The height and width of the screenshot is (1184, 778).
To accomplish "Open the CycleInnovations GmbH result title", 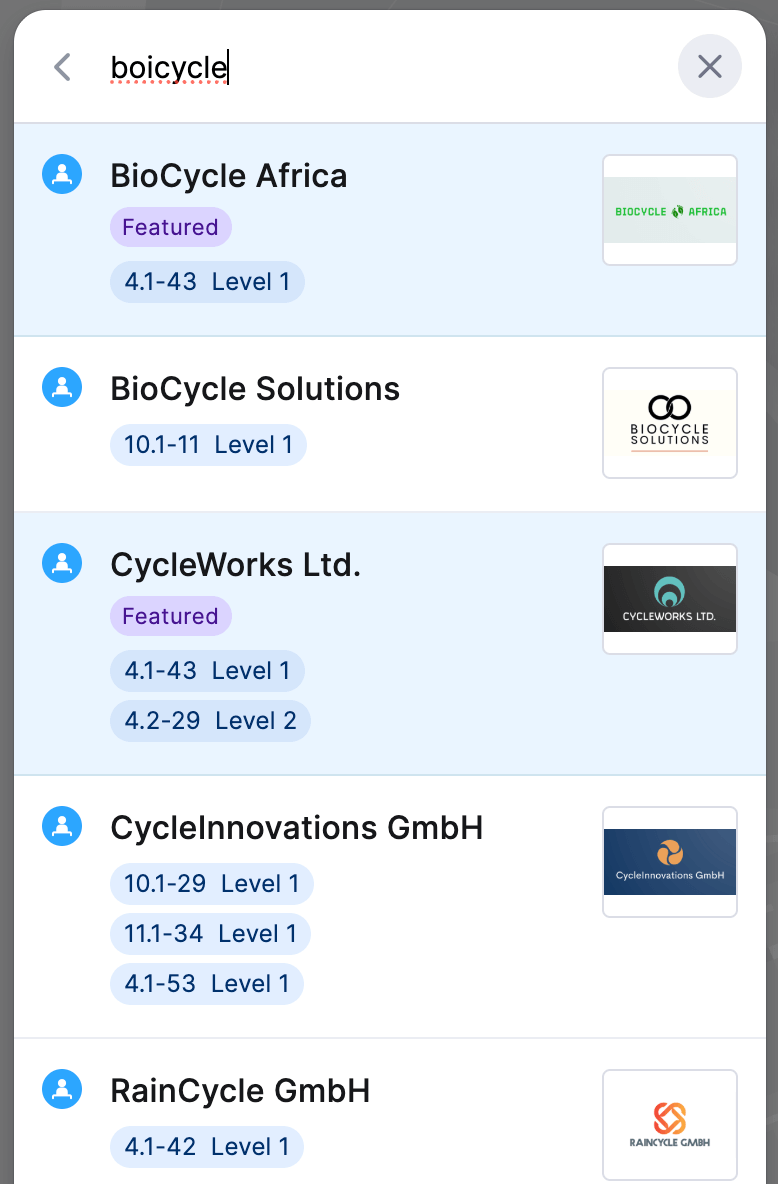I will 296,828.
